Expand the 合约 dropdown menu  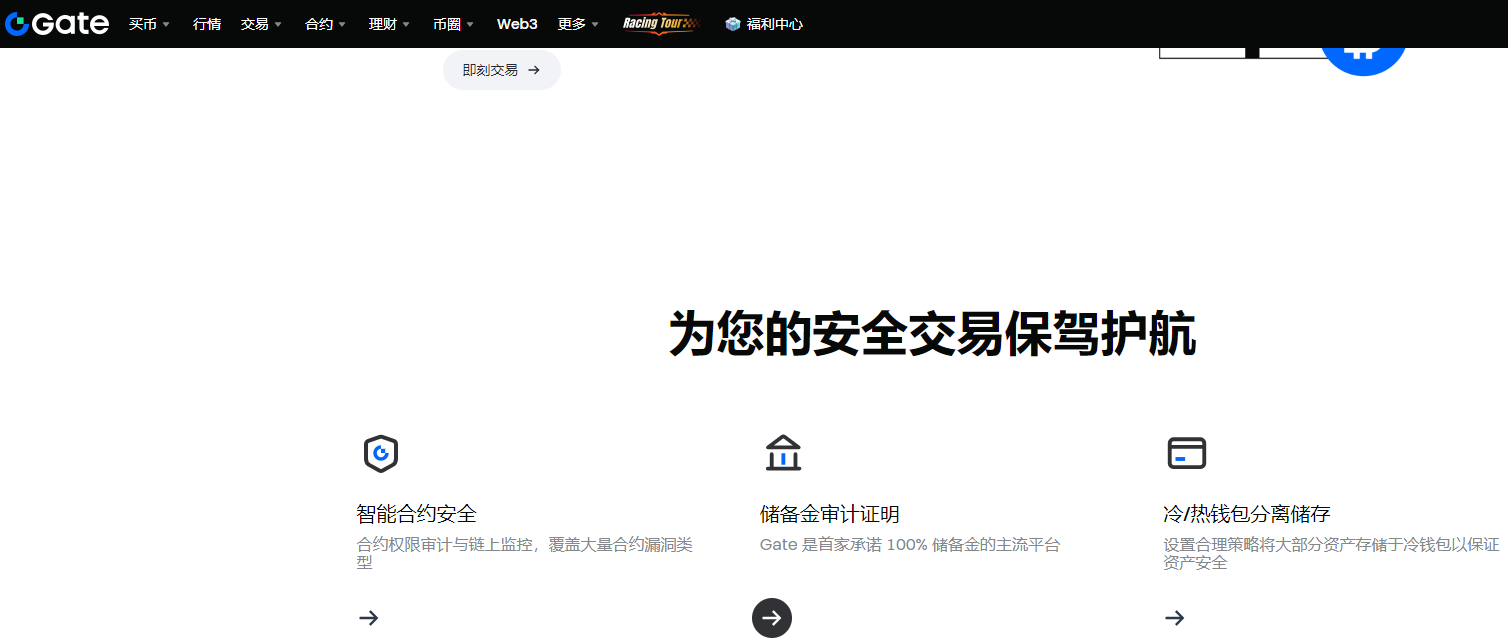[325, 24]
